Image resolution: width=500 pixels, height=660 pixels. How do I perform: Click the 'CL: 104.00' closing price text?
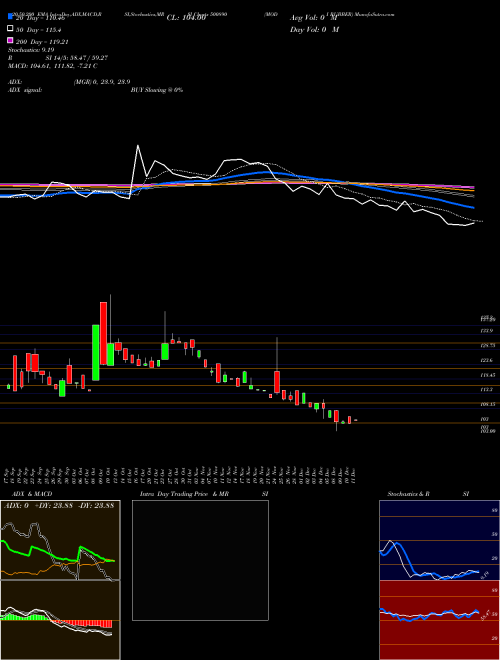pyautogui.click(x=186, y=18)
